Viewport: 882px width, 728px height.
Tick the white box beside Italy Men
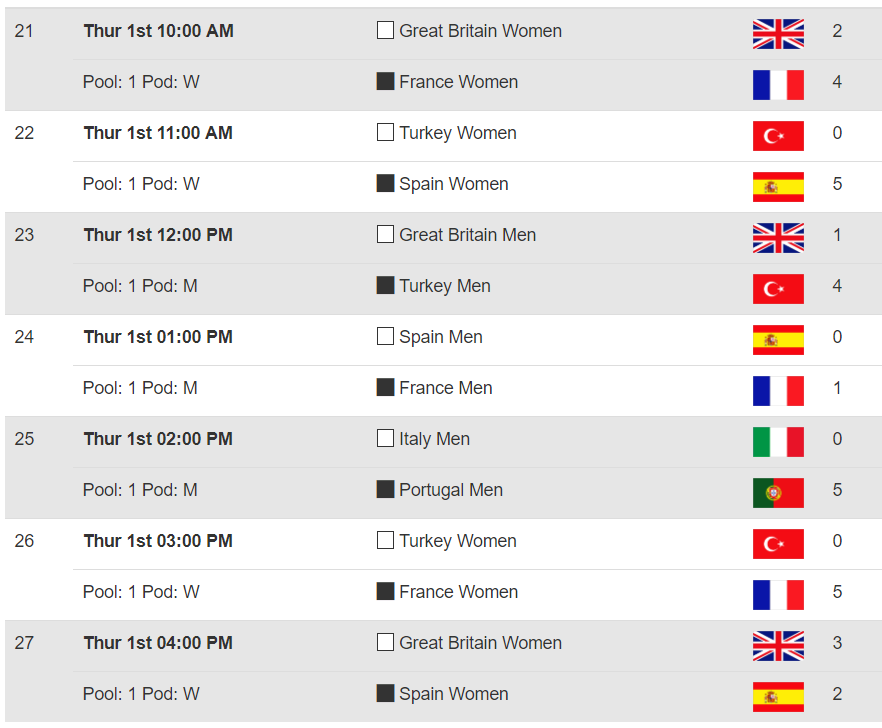385,439
